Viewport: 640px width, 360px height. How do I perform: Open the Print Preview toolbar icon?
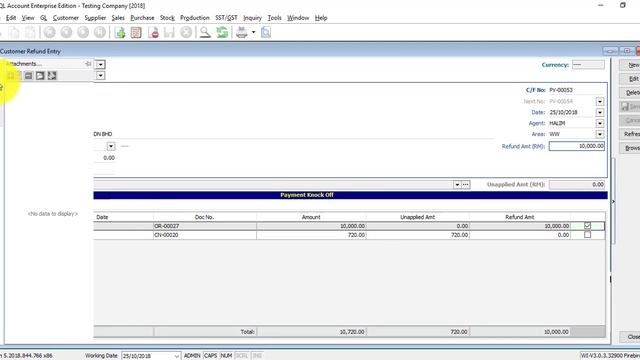click(x=266, y=32)
